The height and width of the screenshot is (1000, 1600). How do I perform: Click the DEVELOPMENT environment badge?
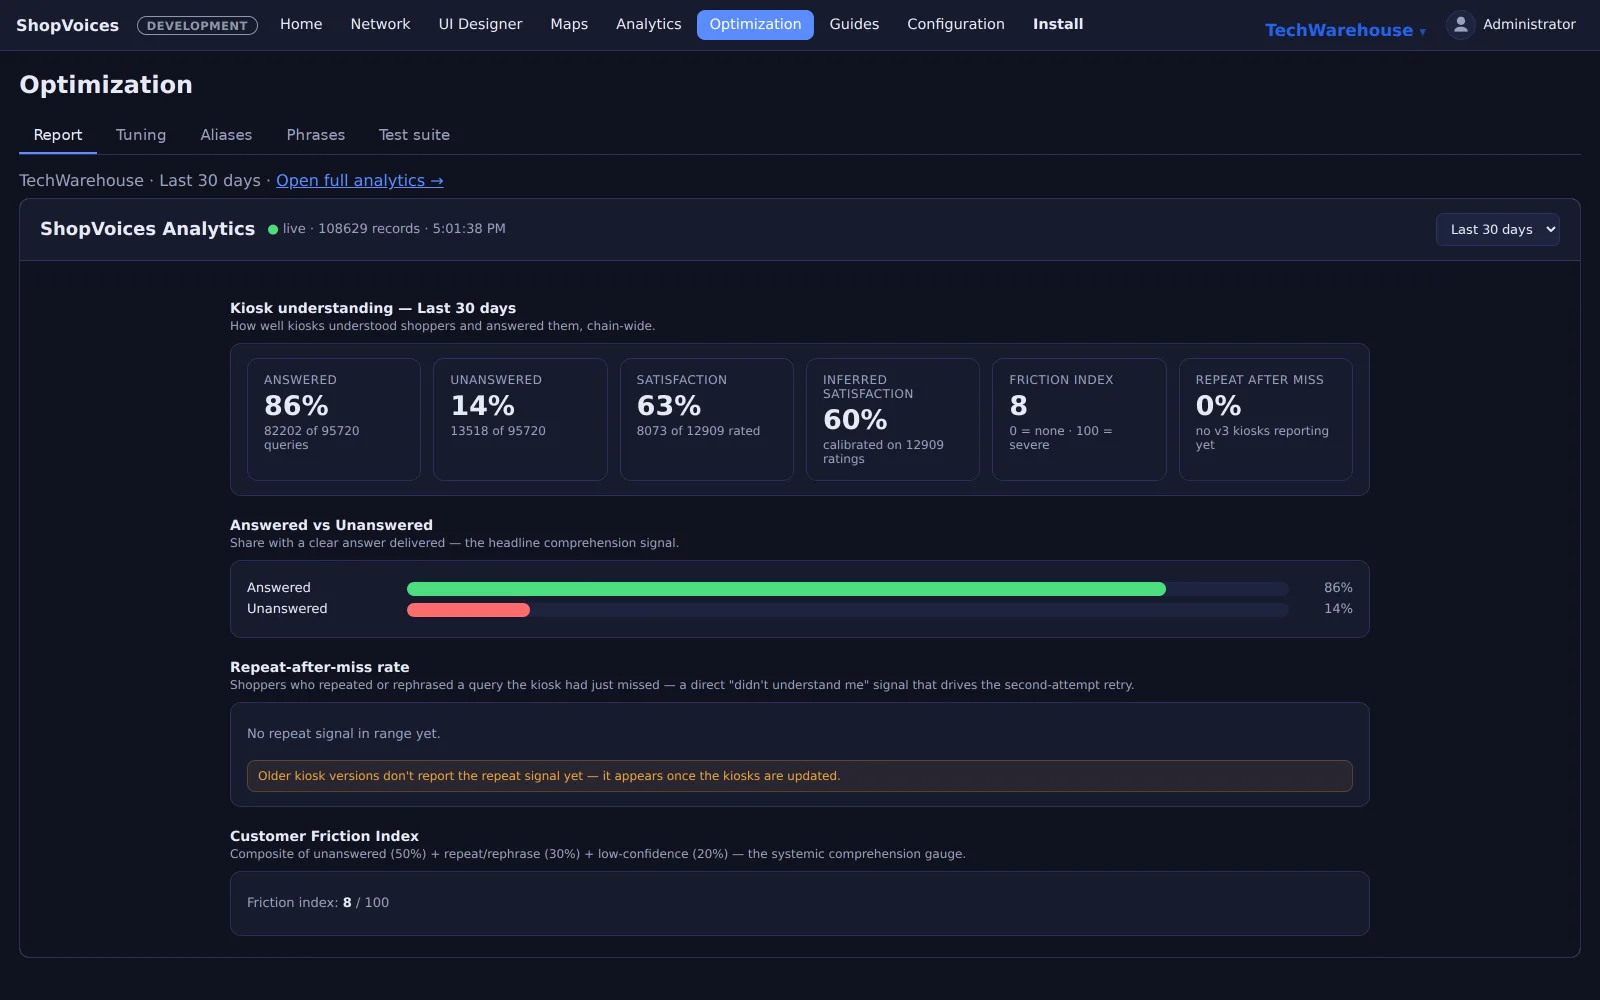(x=197, y=26)
